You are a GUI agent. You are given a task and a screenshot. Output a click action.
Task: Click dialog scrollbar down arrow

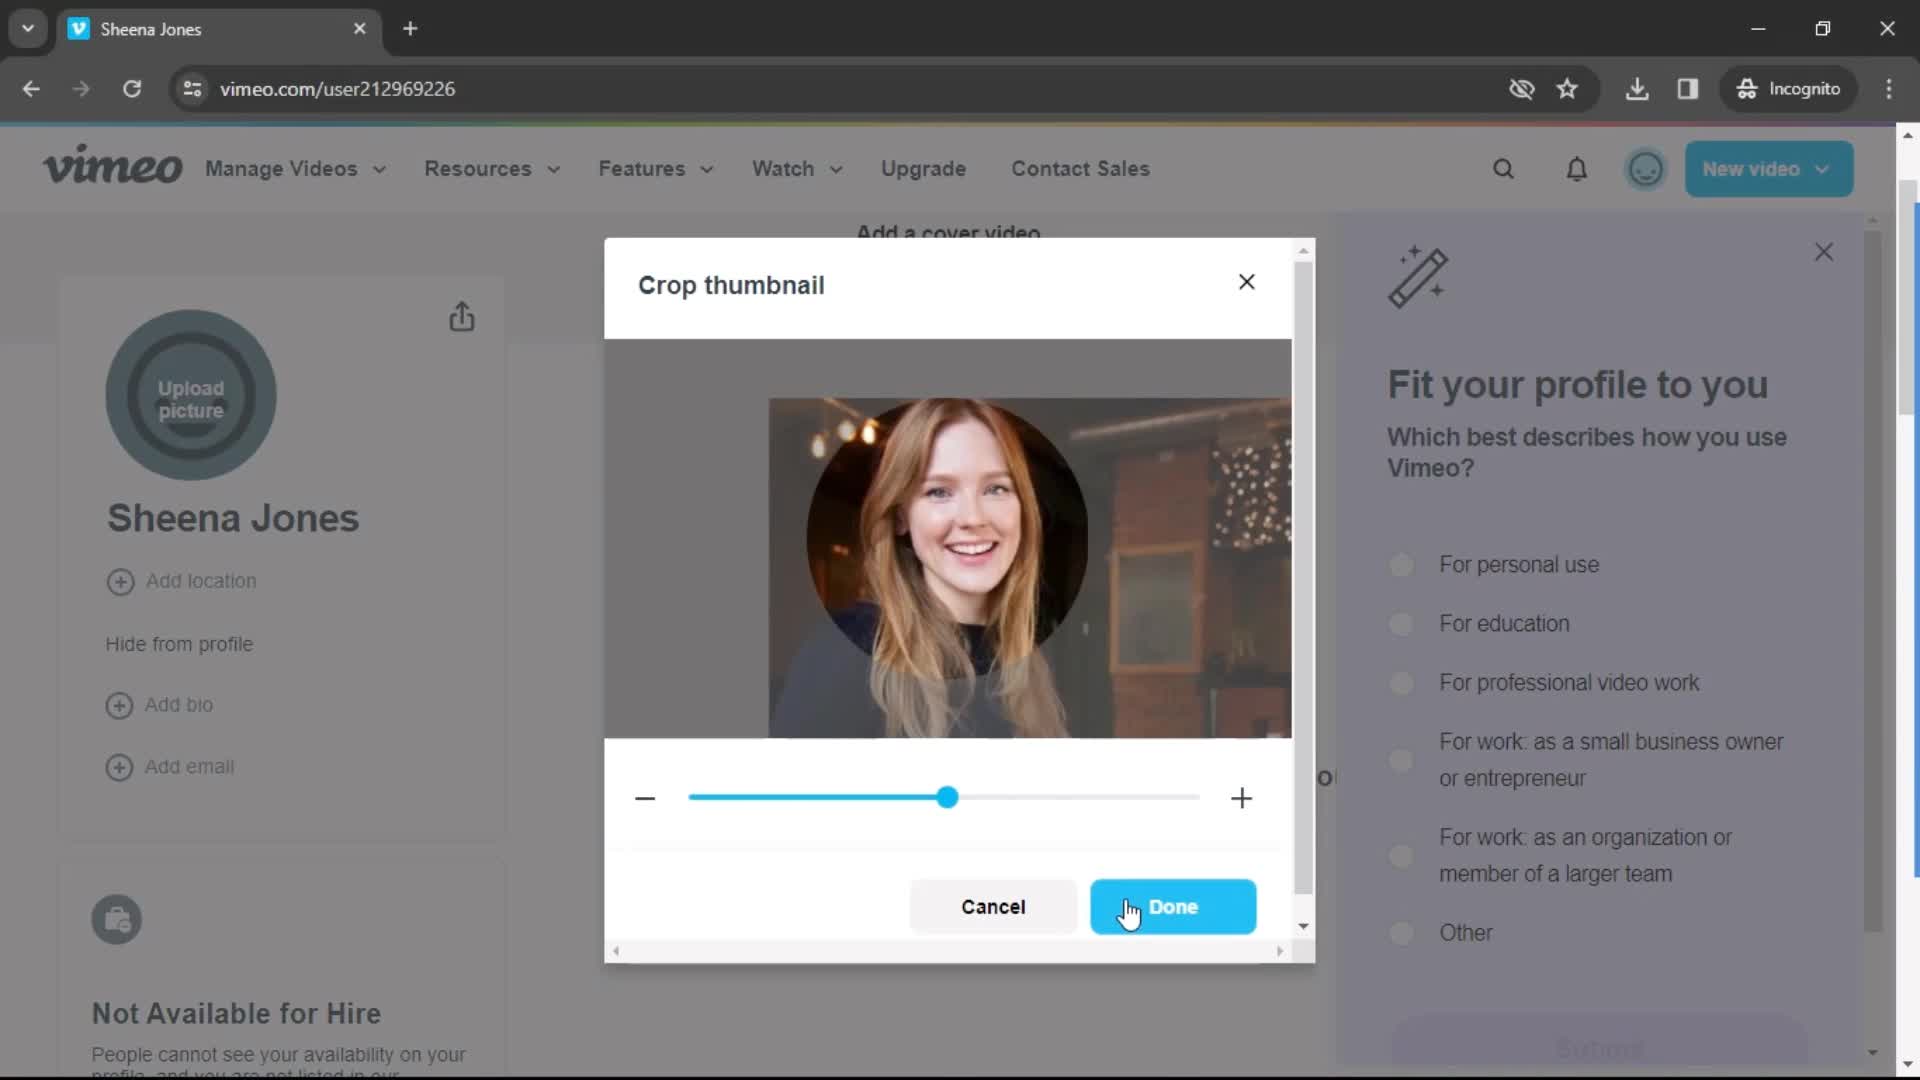tap(1303, 926)
